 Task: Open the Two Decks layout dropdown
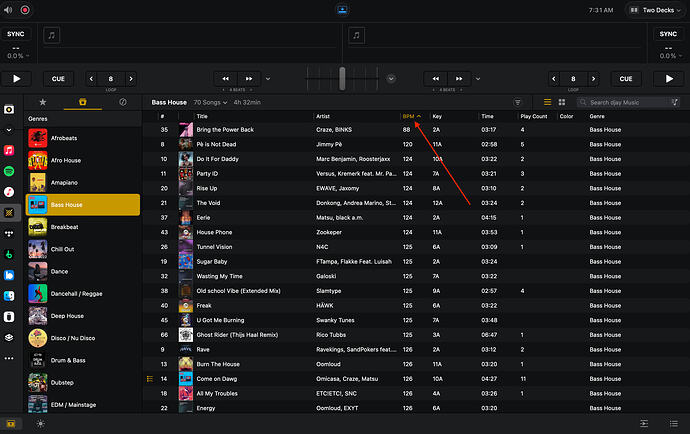[x=655, y=10]
